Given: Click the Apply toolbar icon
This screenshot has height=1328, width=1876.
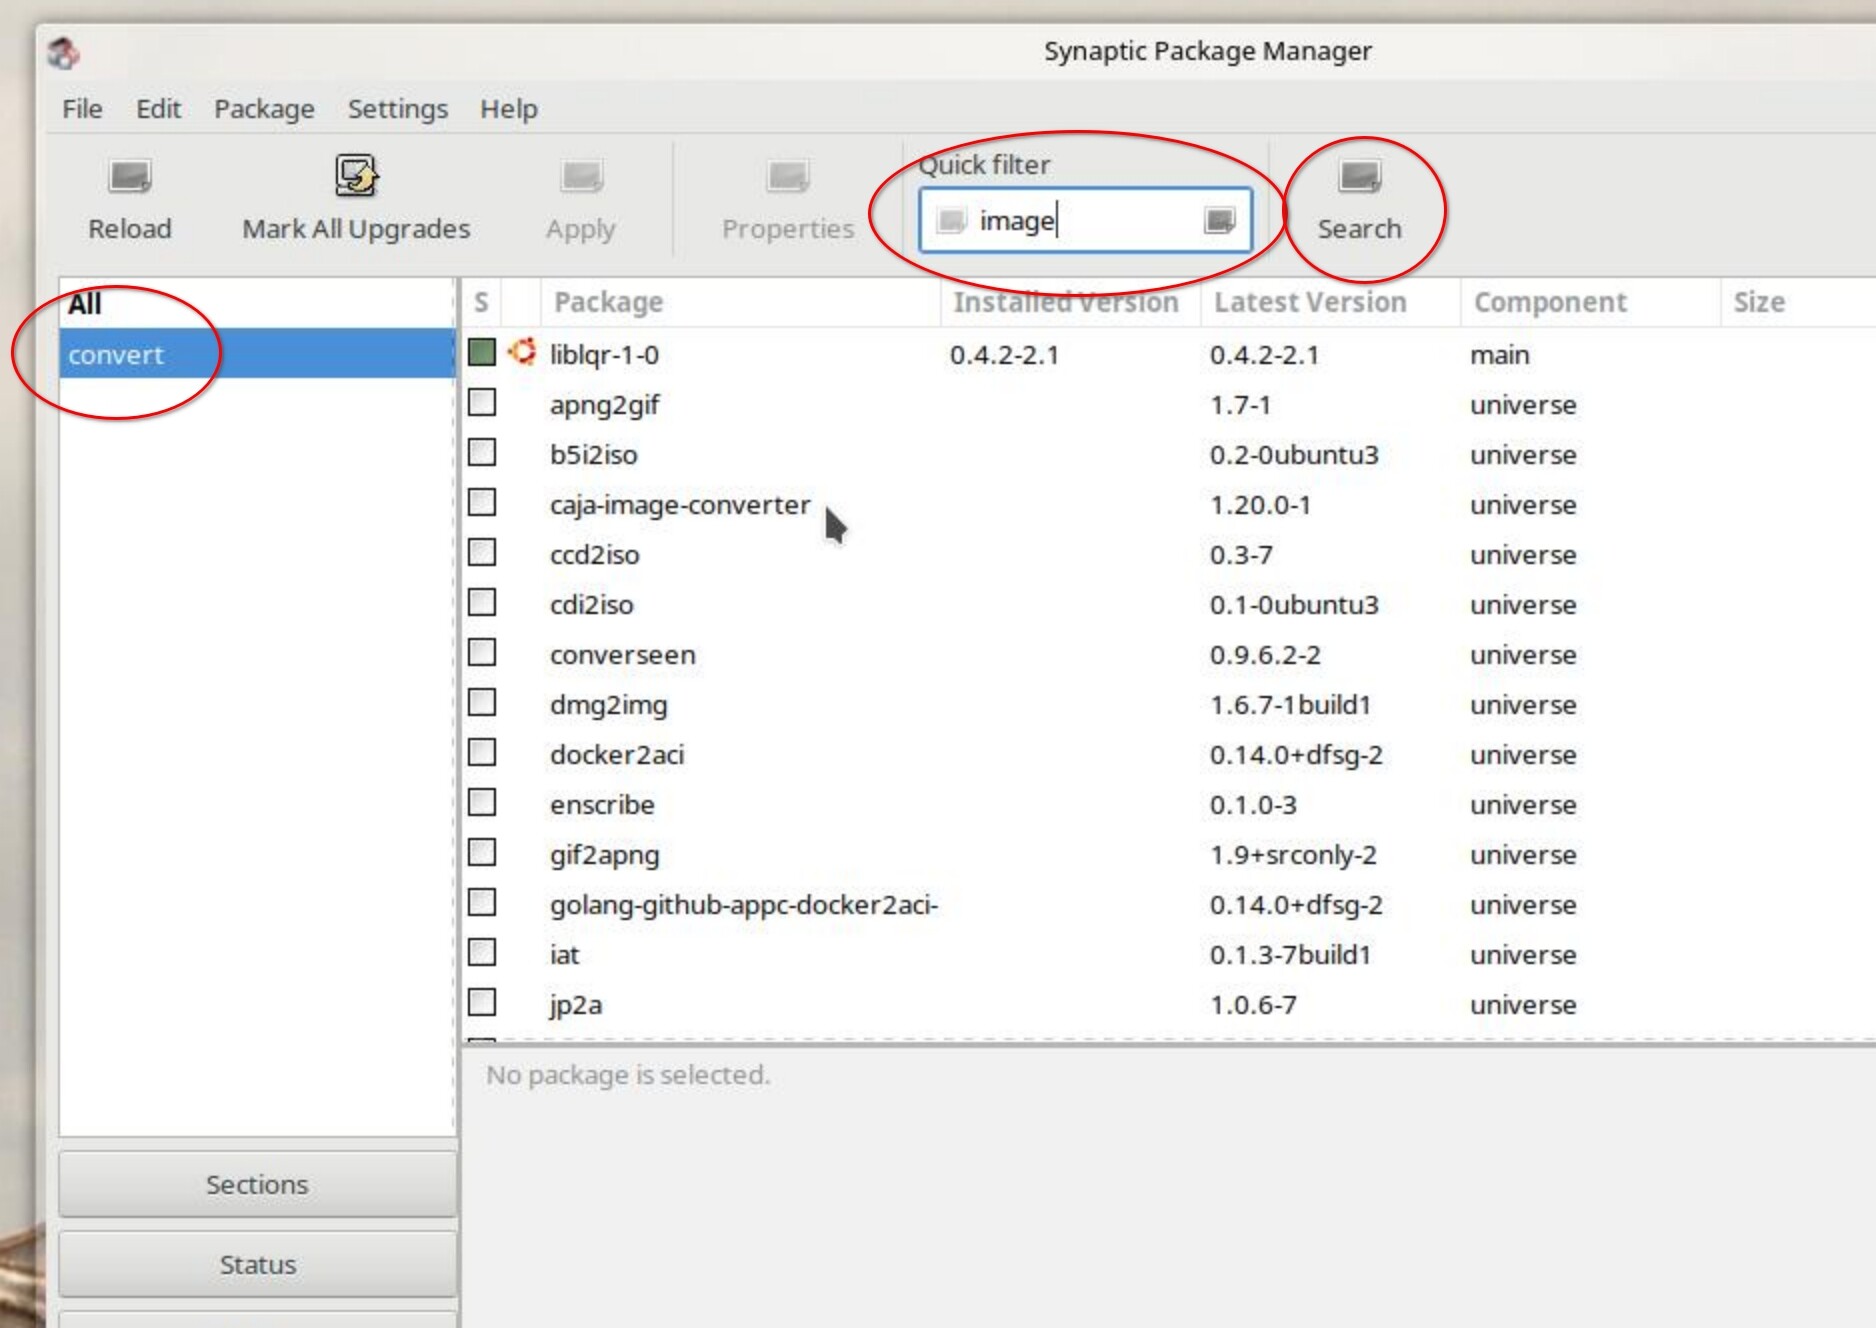Looking at the screenshot, I should 581,177.
